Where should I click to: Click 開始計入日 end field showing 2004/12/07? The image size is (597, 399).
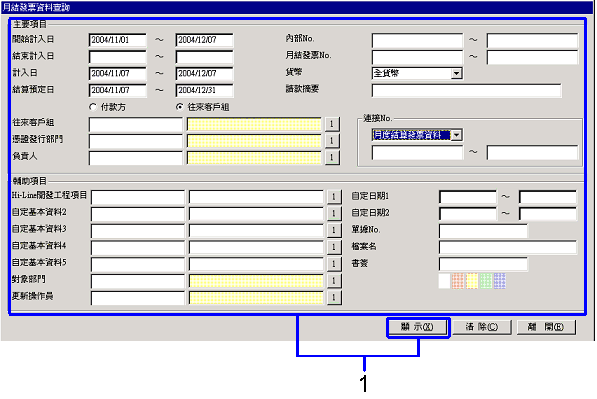click(x=204, y=40)
